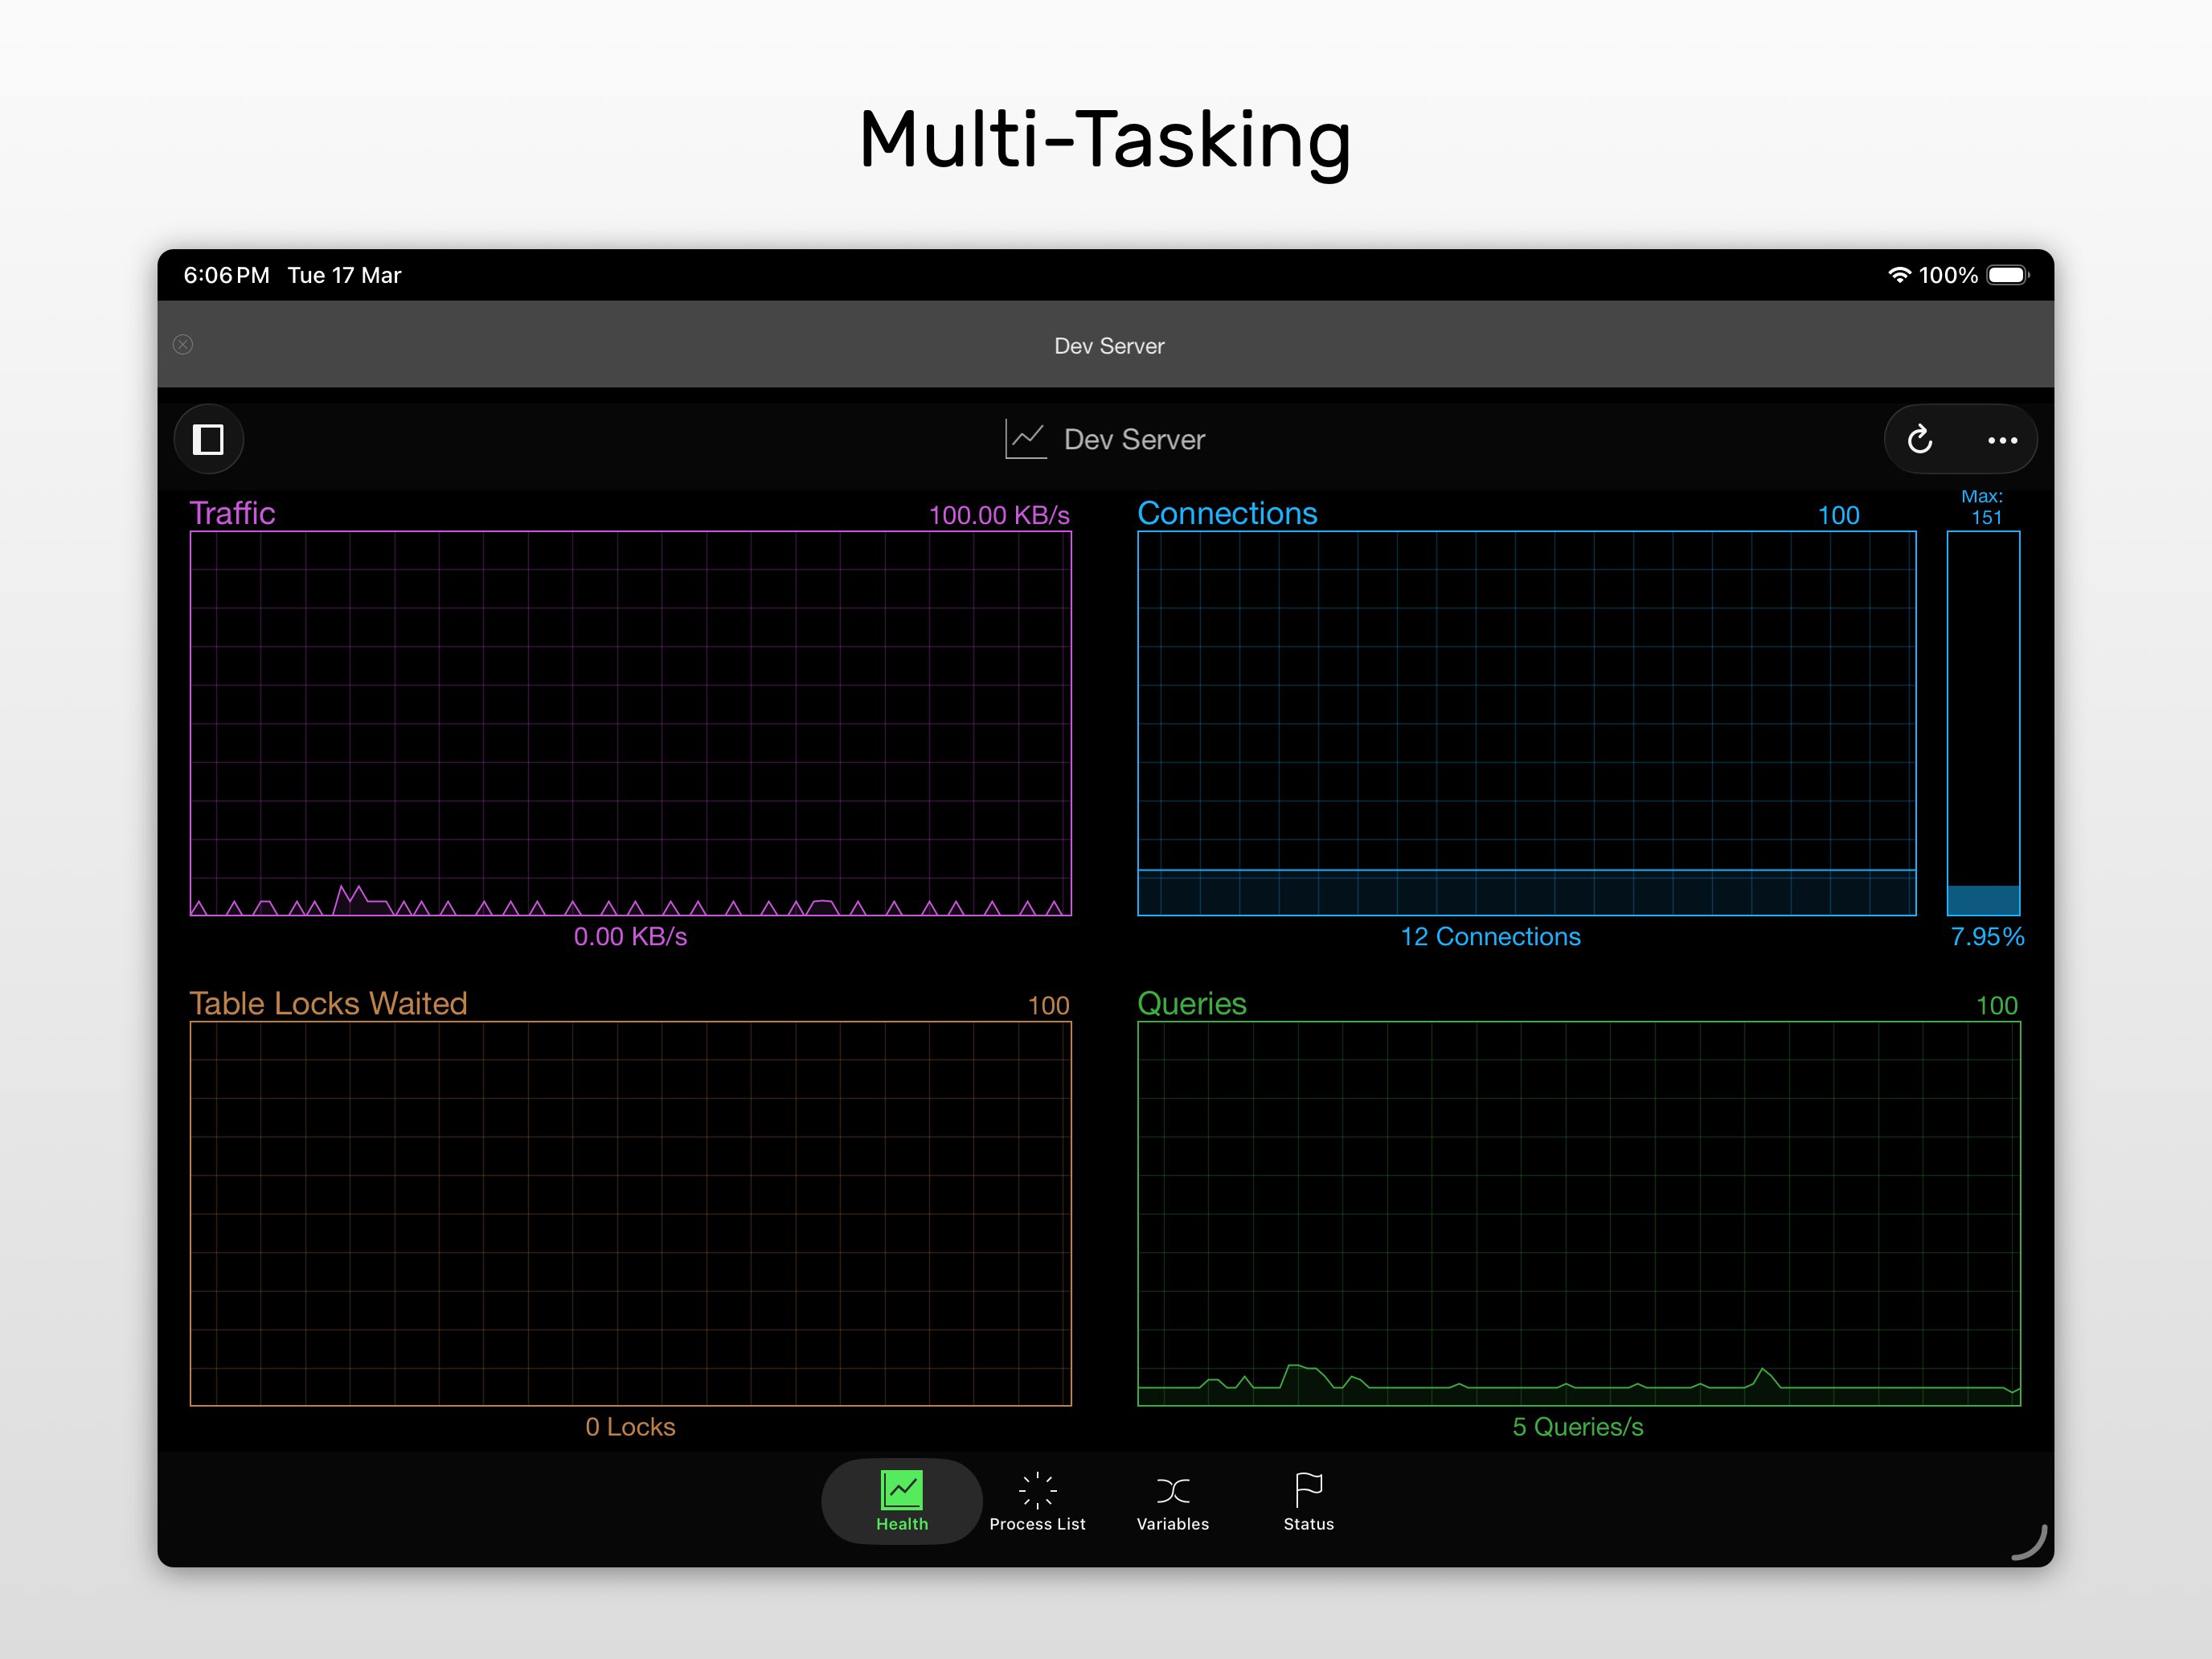This screenshot has height=1659, width=2212.
Task: Select the Health tab
Action: tap(902, 1501)
